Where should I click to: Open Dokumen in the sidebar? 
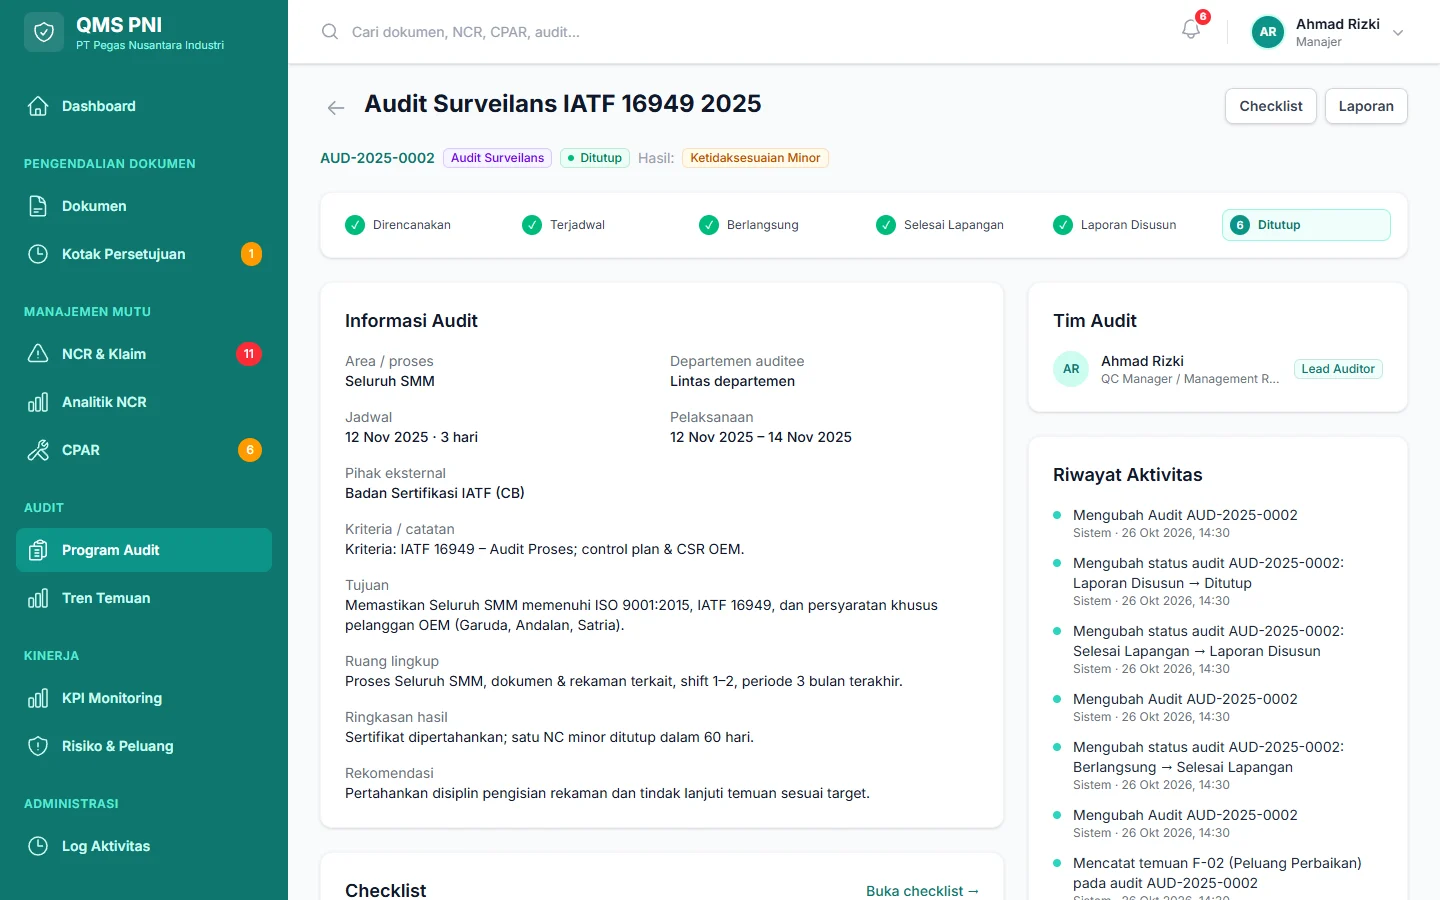coord(144,206)
